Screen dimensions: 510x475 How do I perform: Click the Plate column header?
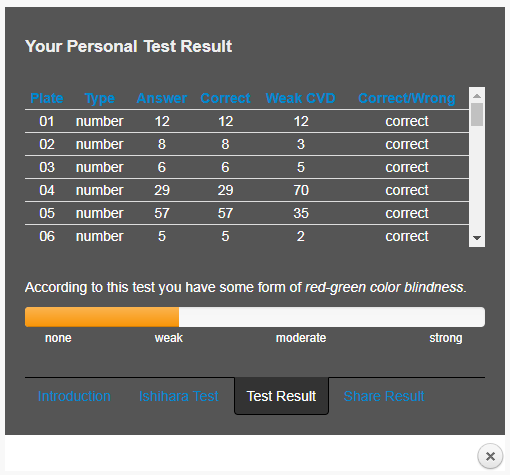47,98
